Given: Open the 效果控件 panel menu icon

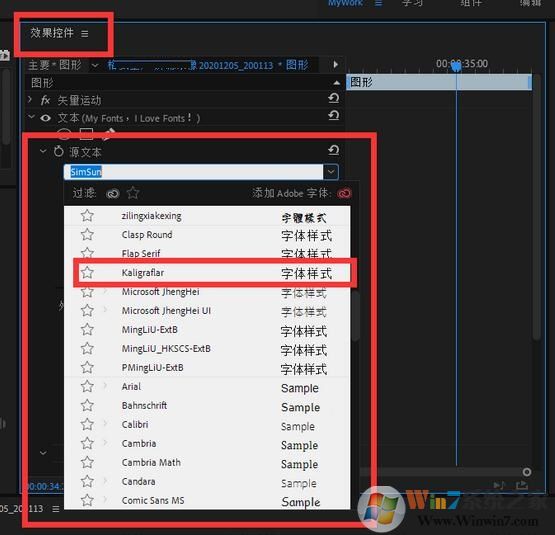Looking at the screenshot, I should click(85, 34).
